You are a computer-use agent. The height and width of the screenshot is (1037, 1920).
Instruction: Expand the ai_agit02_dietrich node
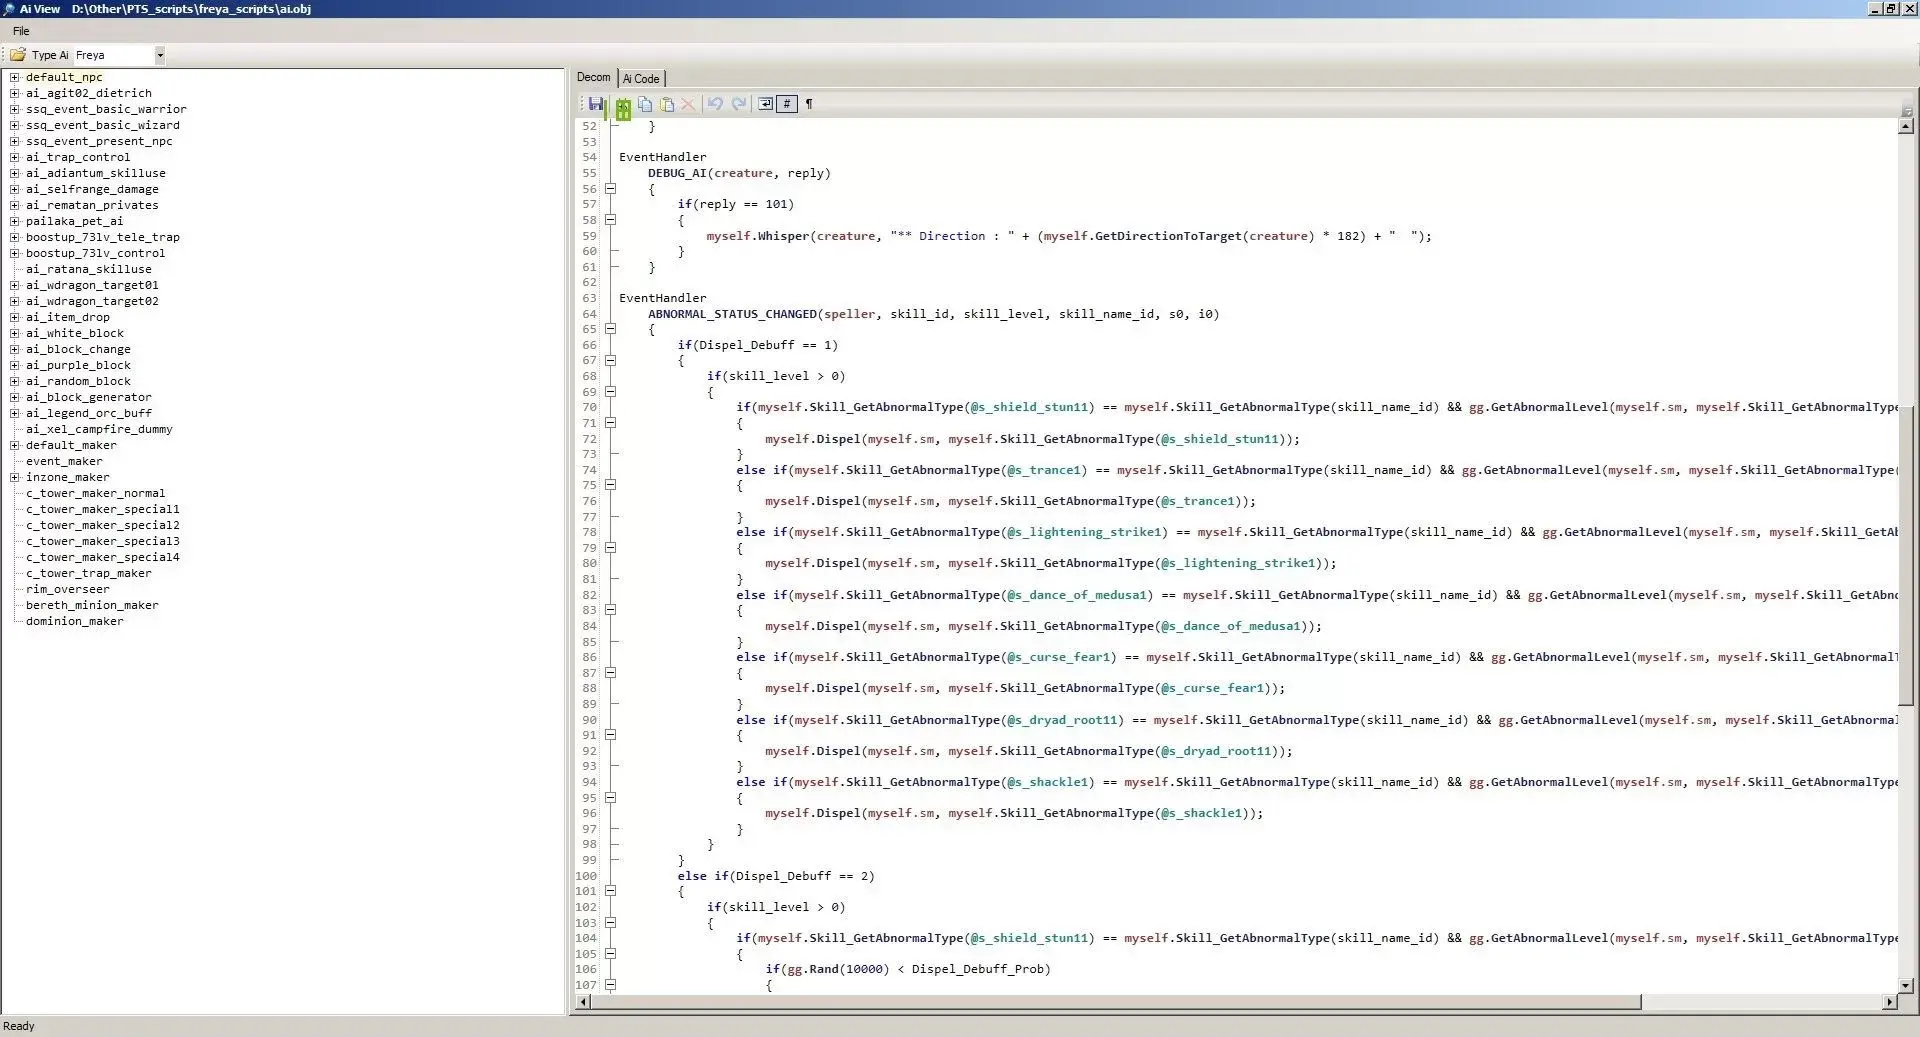click(15, 93)
